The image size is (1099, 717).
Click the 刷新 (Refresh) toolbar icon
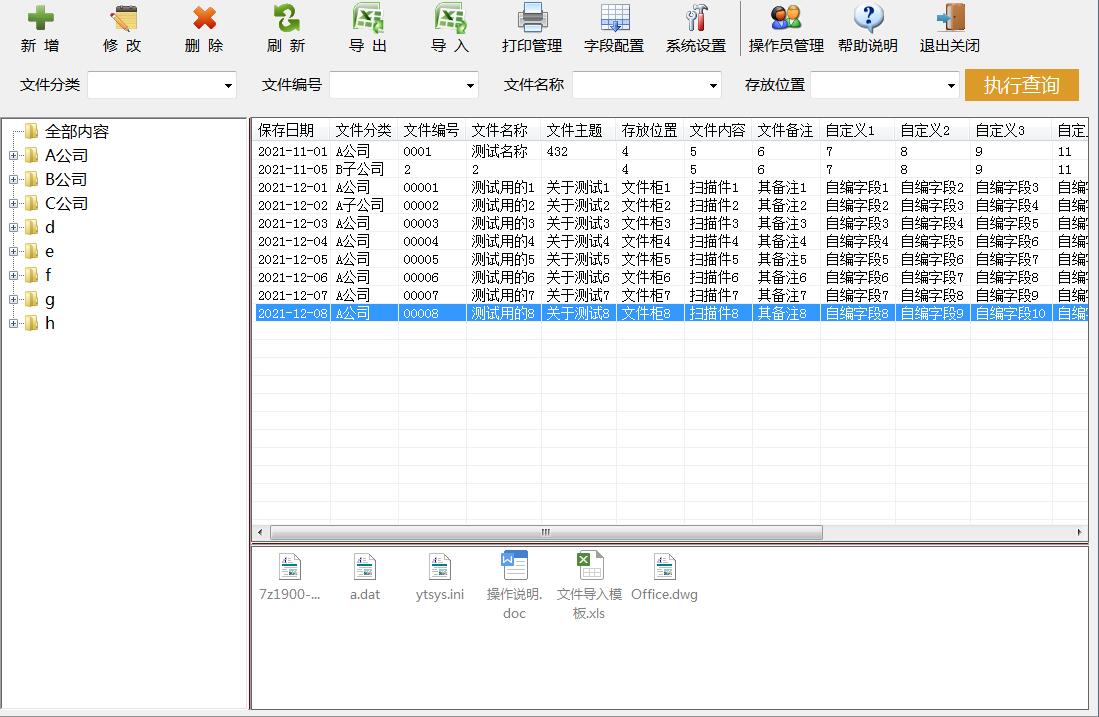pos(286,20)
